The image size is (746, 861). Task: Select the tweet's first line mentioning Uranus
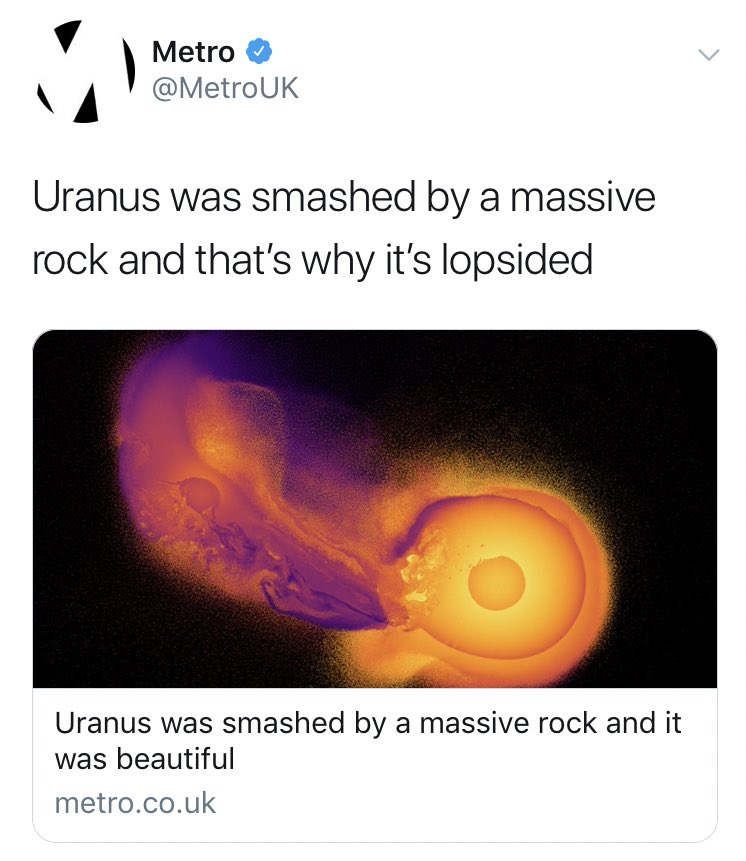[344, 197]
